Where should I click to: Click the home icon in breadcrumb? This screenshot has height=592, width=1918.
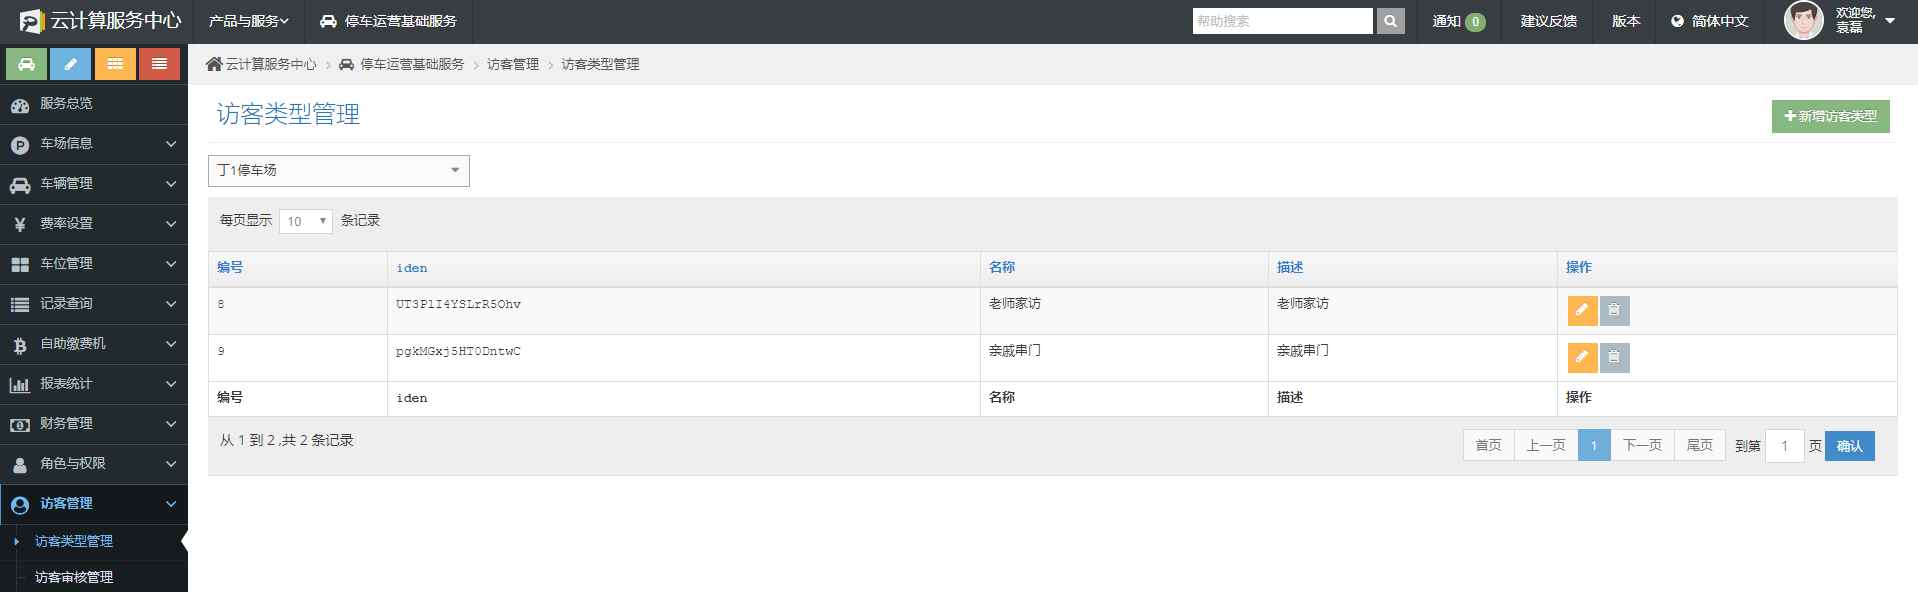pyautogui.click(x=214, y=64)
